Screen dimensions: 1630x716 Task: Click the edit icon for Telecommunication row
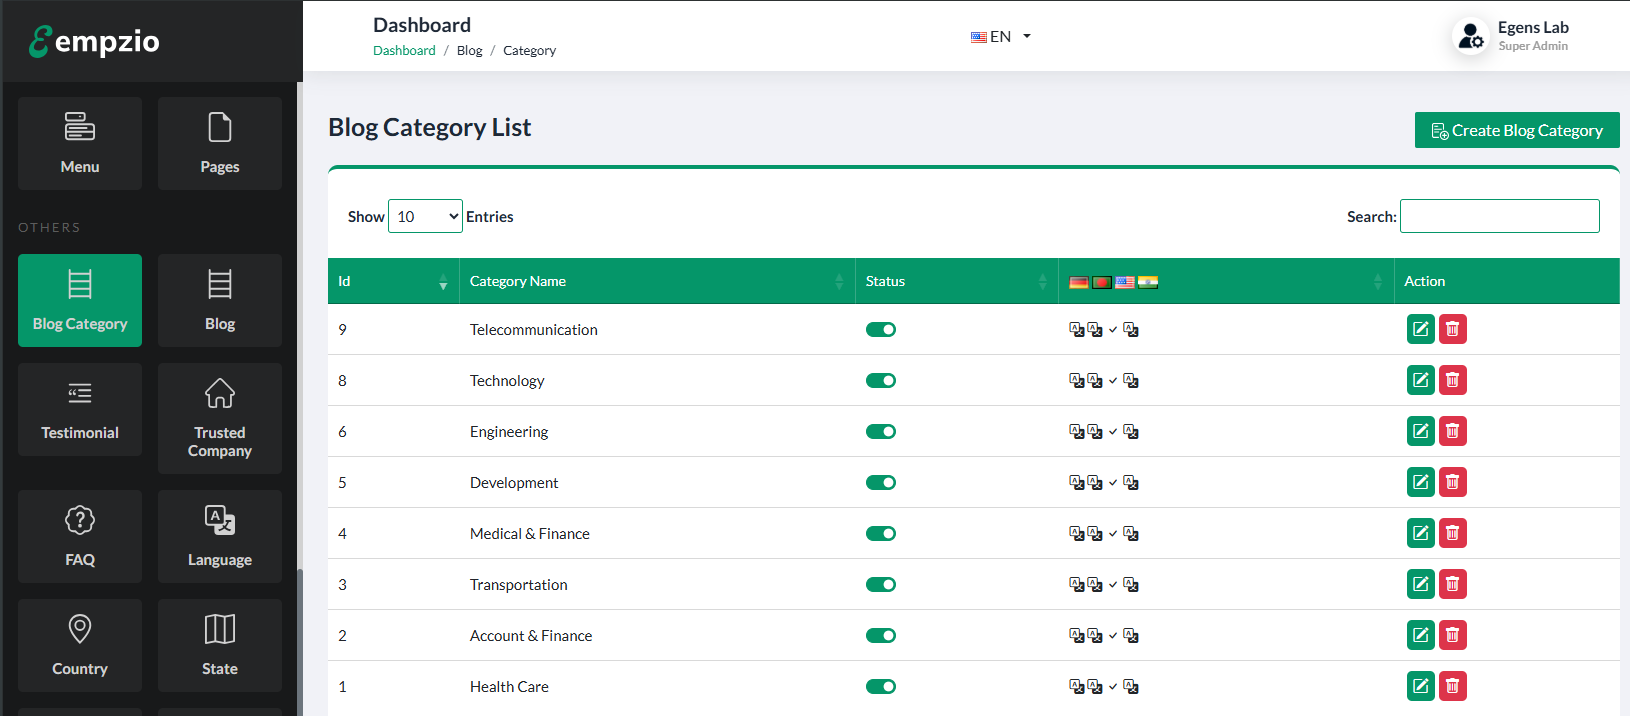pyautogui.click(x=1420, y=329)
